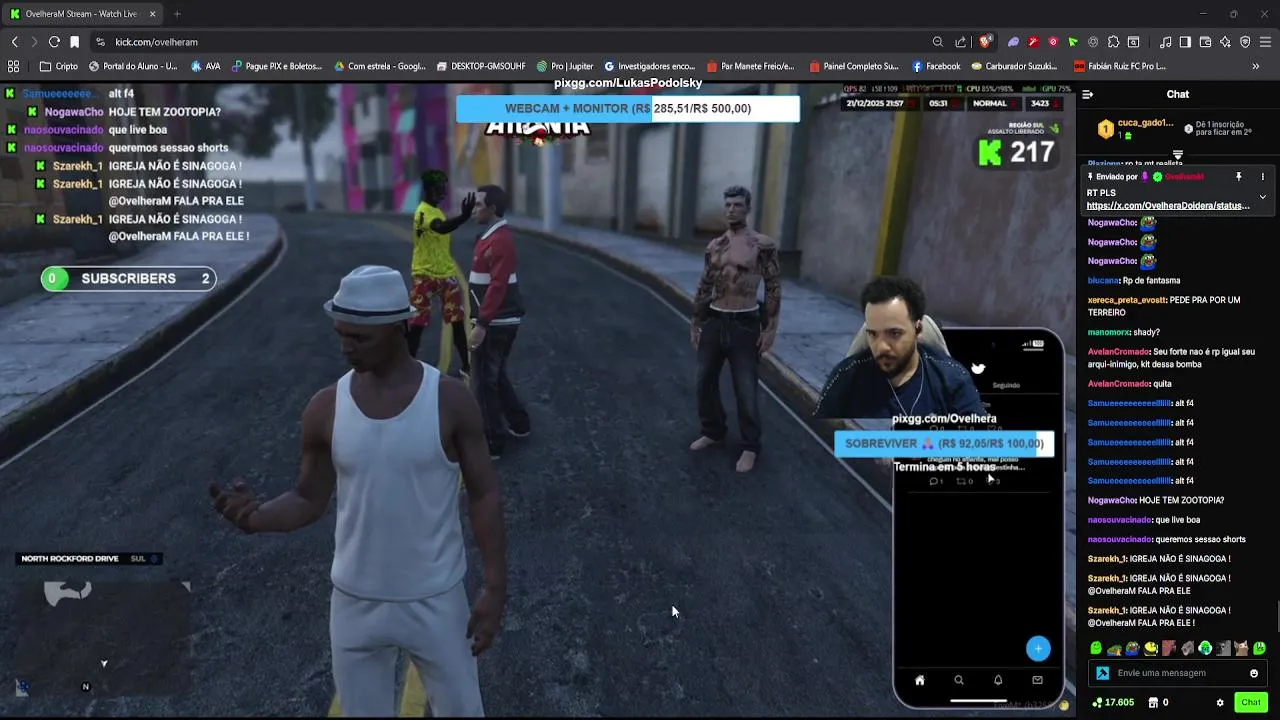Tap the phone's home icon
Screen dimensions: 1280x720
tap(919, 680)
